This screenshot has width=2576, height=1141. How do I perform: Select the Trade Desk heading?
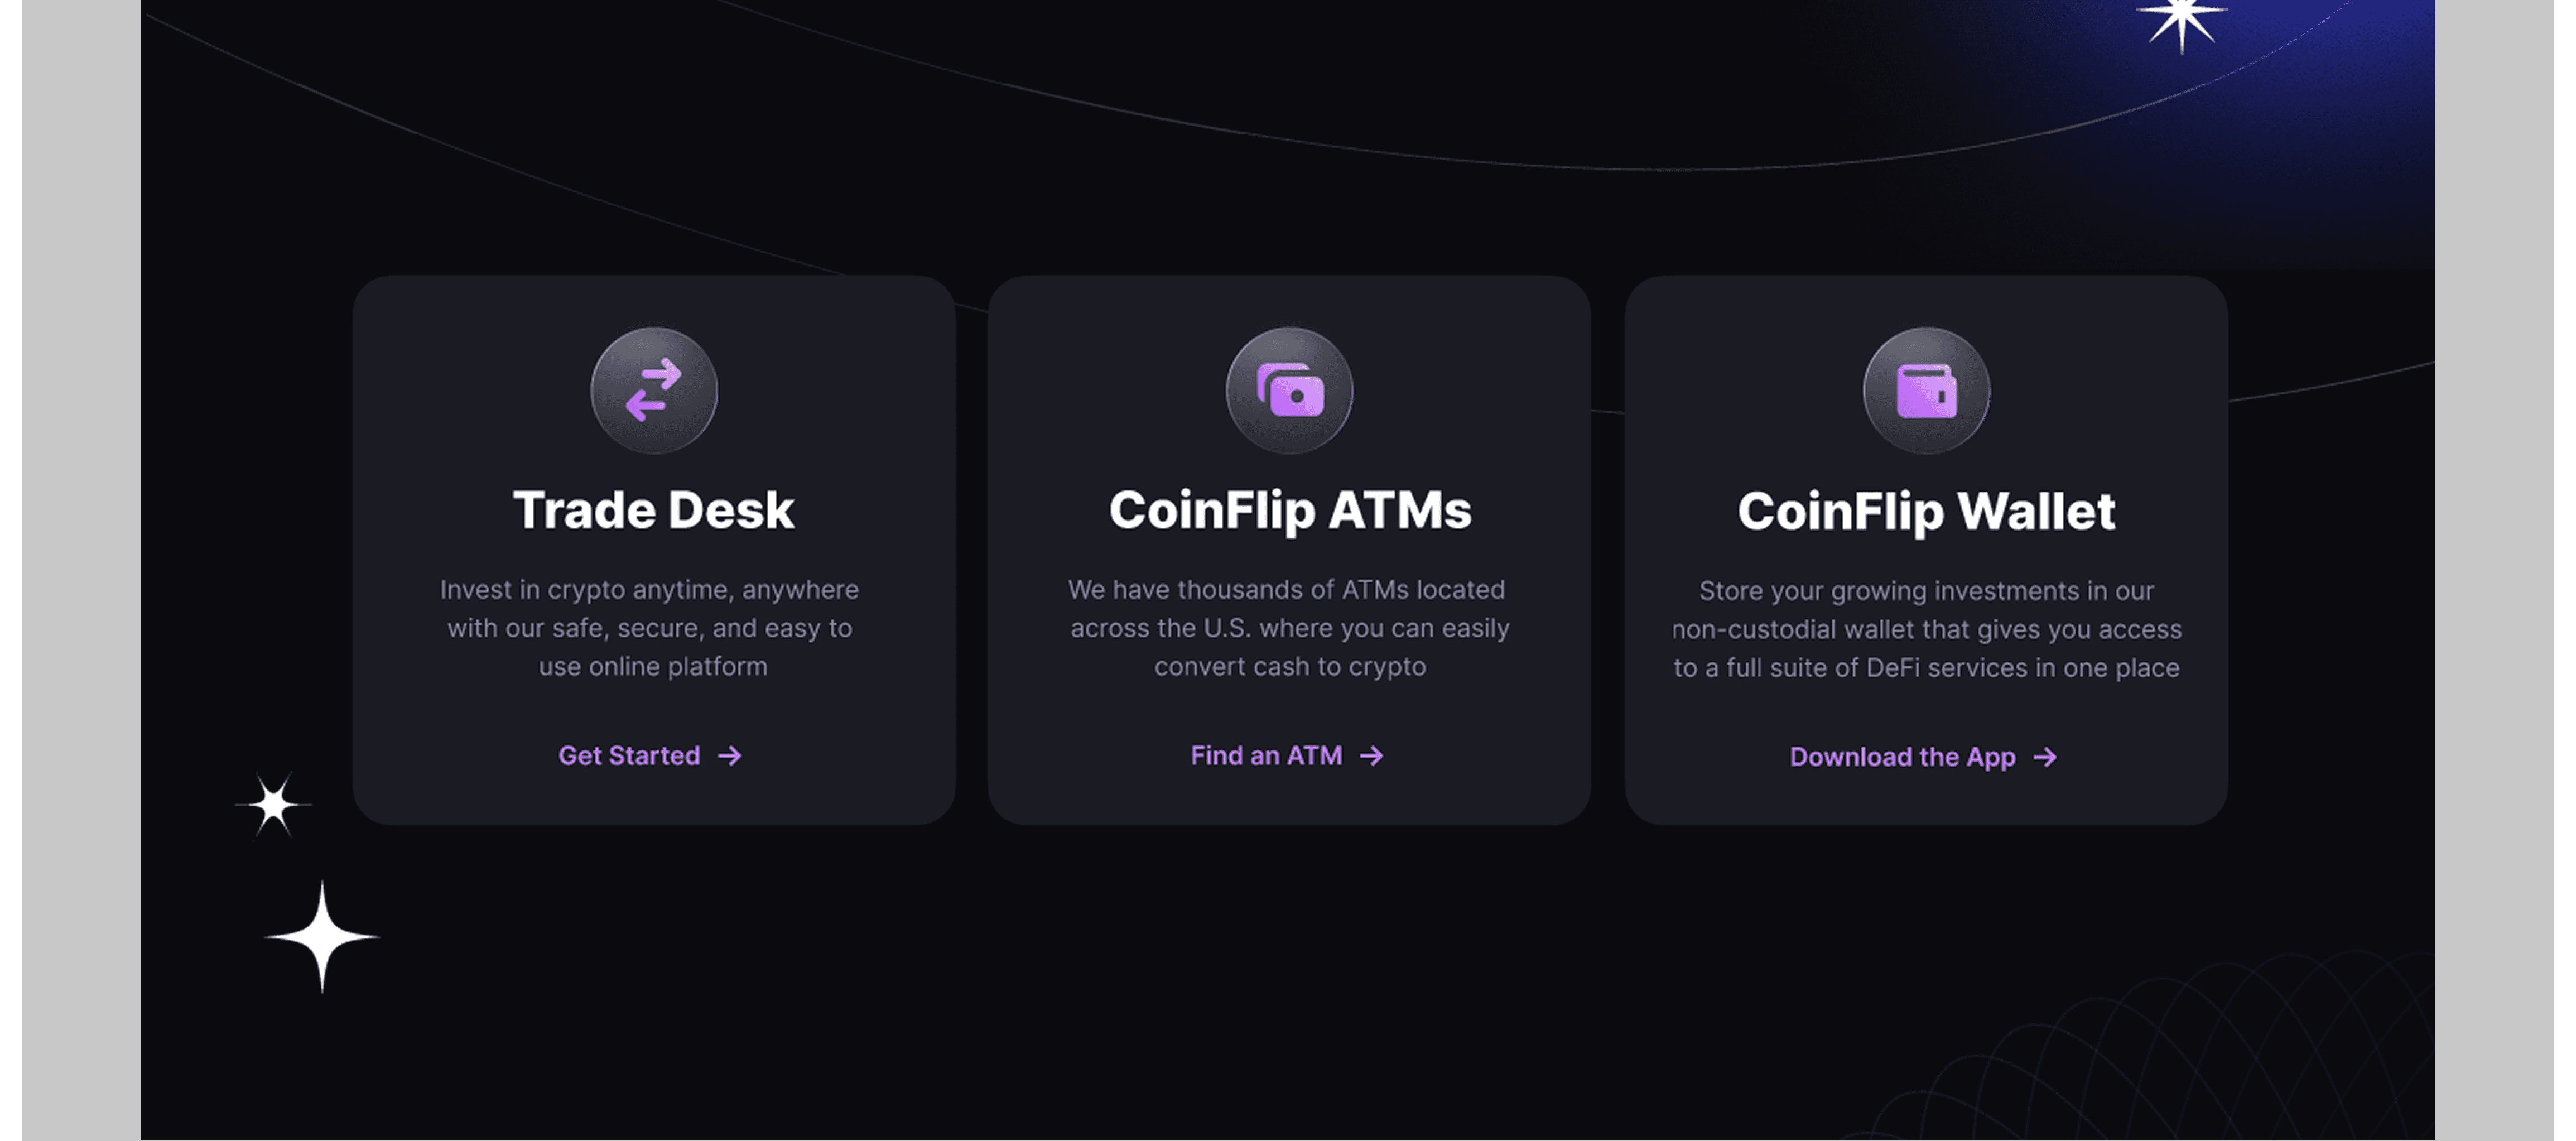click(x=653, y=510)
